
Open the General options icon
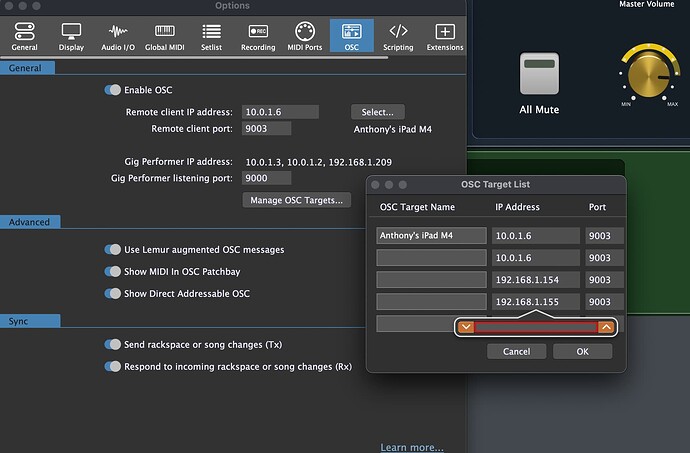pos(24,32)
